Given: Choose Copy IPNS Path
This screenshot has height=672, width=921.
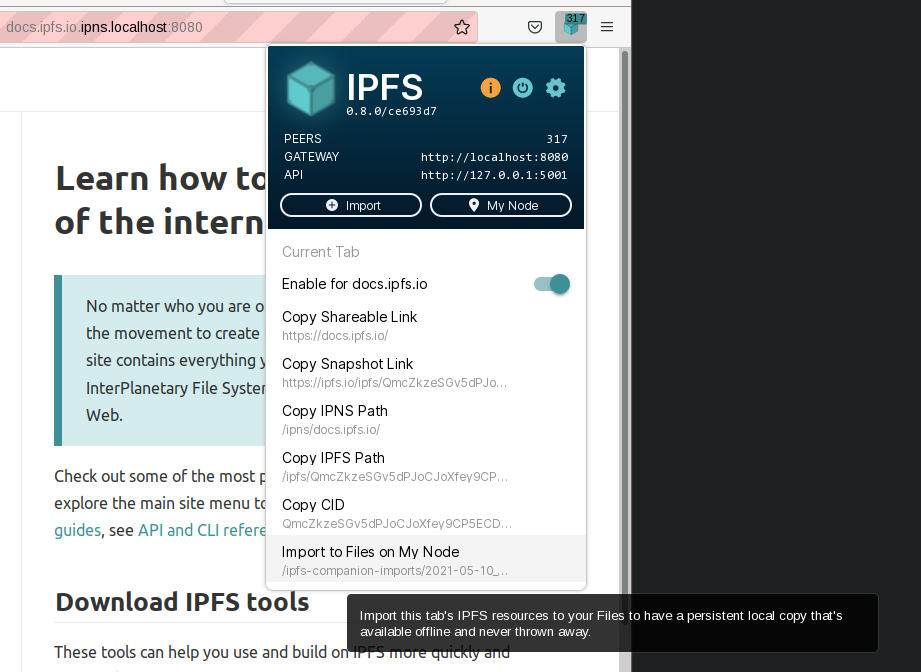Looking at the screenshot, I should coord(426,419).
